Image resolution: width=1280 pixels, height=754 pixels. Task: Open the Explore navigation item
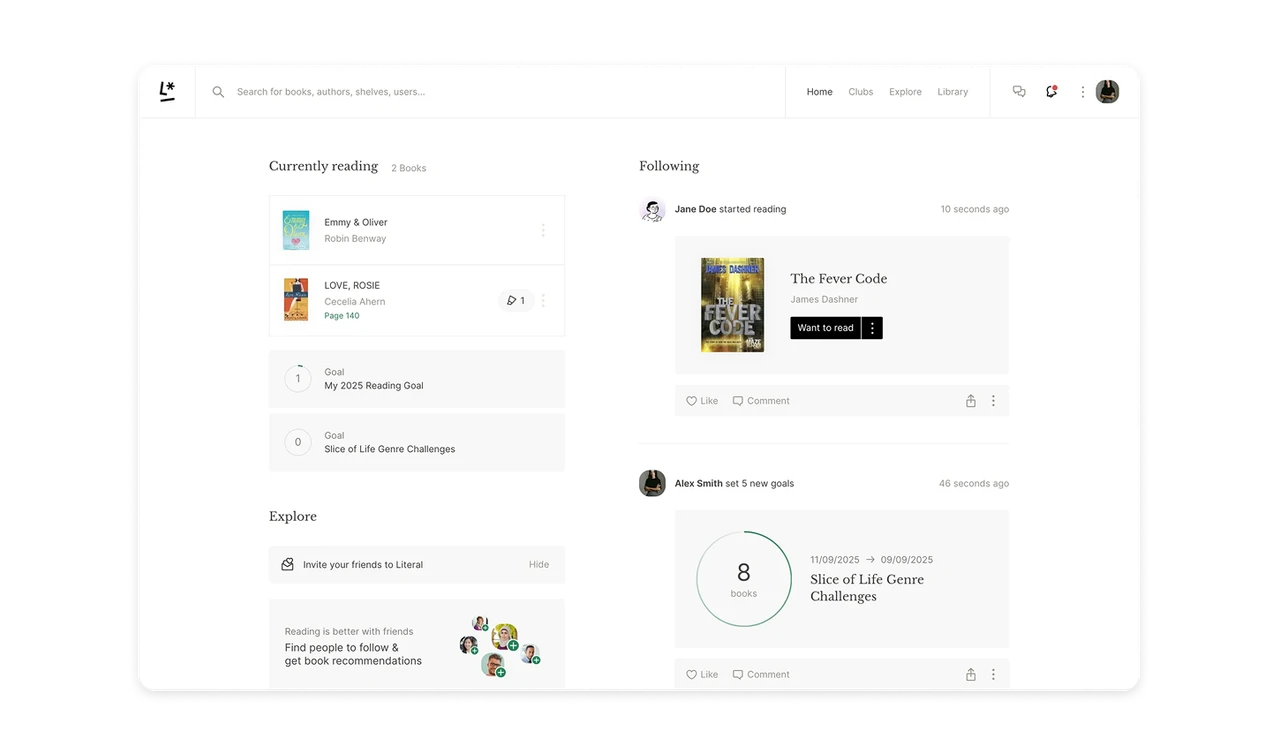point(905,91)
